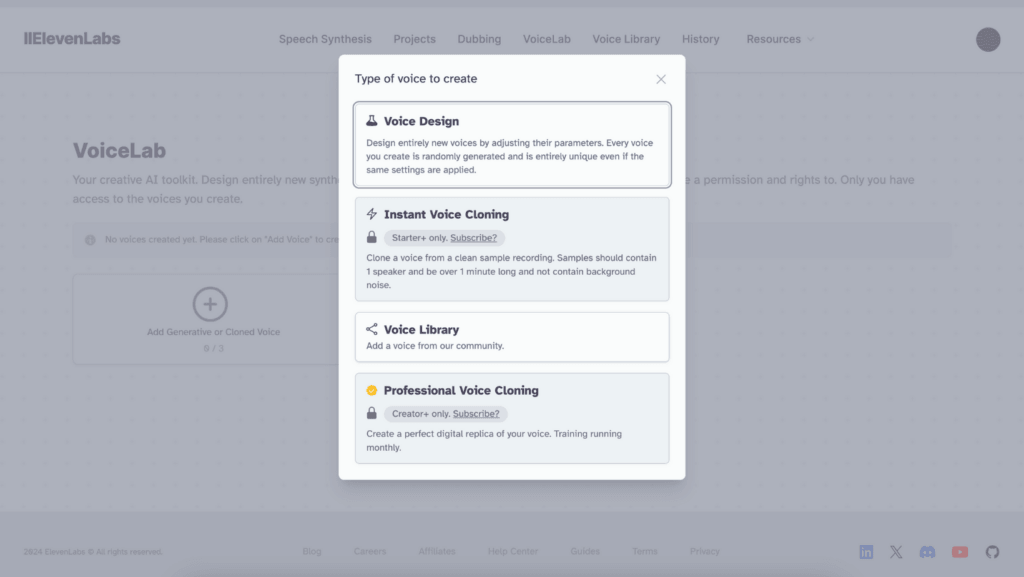
Task: Switch to the Dubbing section
Action: (479, 39)
